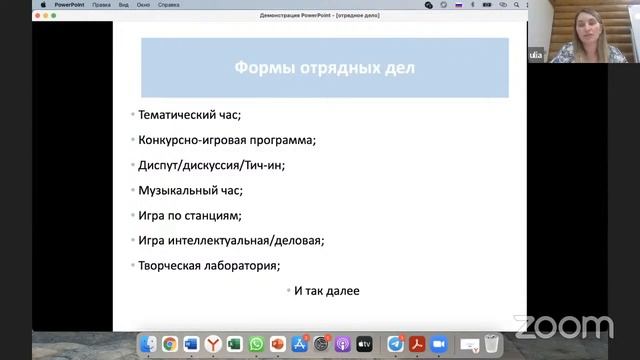Click the slide title 'Формы отрядных дел'
Viewport: 640px width, 360px height.
tap(325, 68)
